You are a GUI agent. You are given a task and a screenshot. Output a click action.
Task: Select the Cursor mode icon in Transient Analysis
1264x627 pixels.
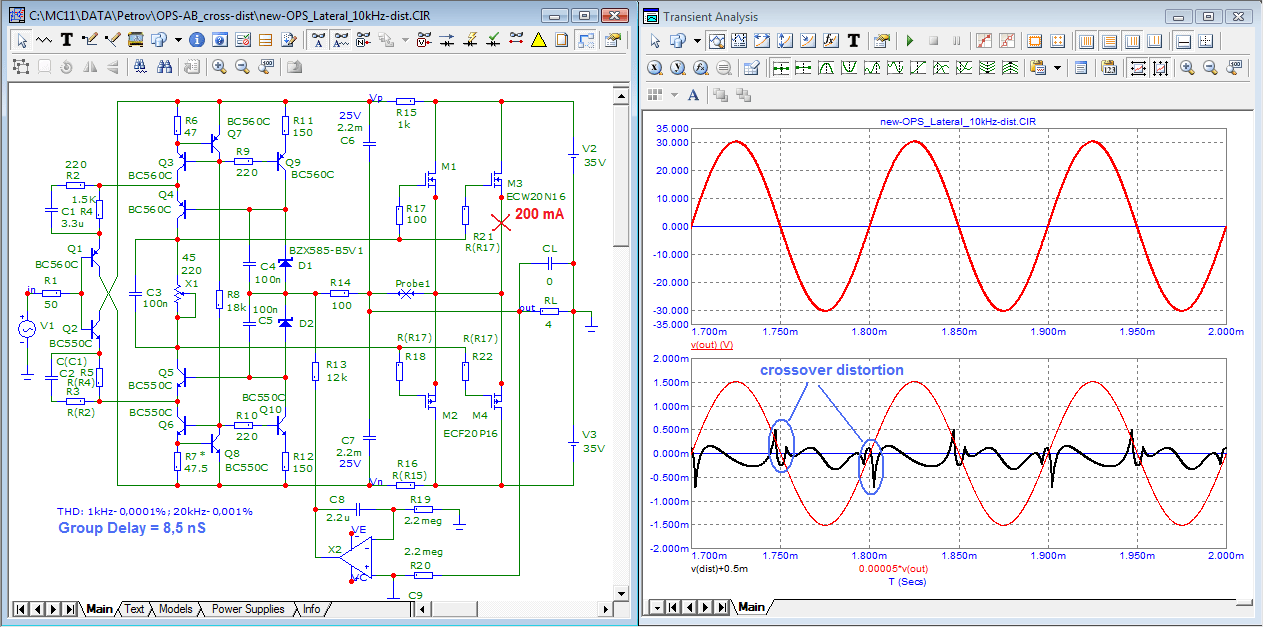point(739,41)
